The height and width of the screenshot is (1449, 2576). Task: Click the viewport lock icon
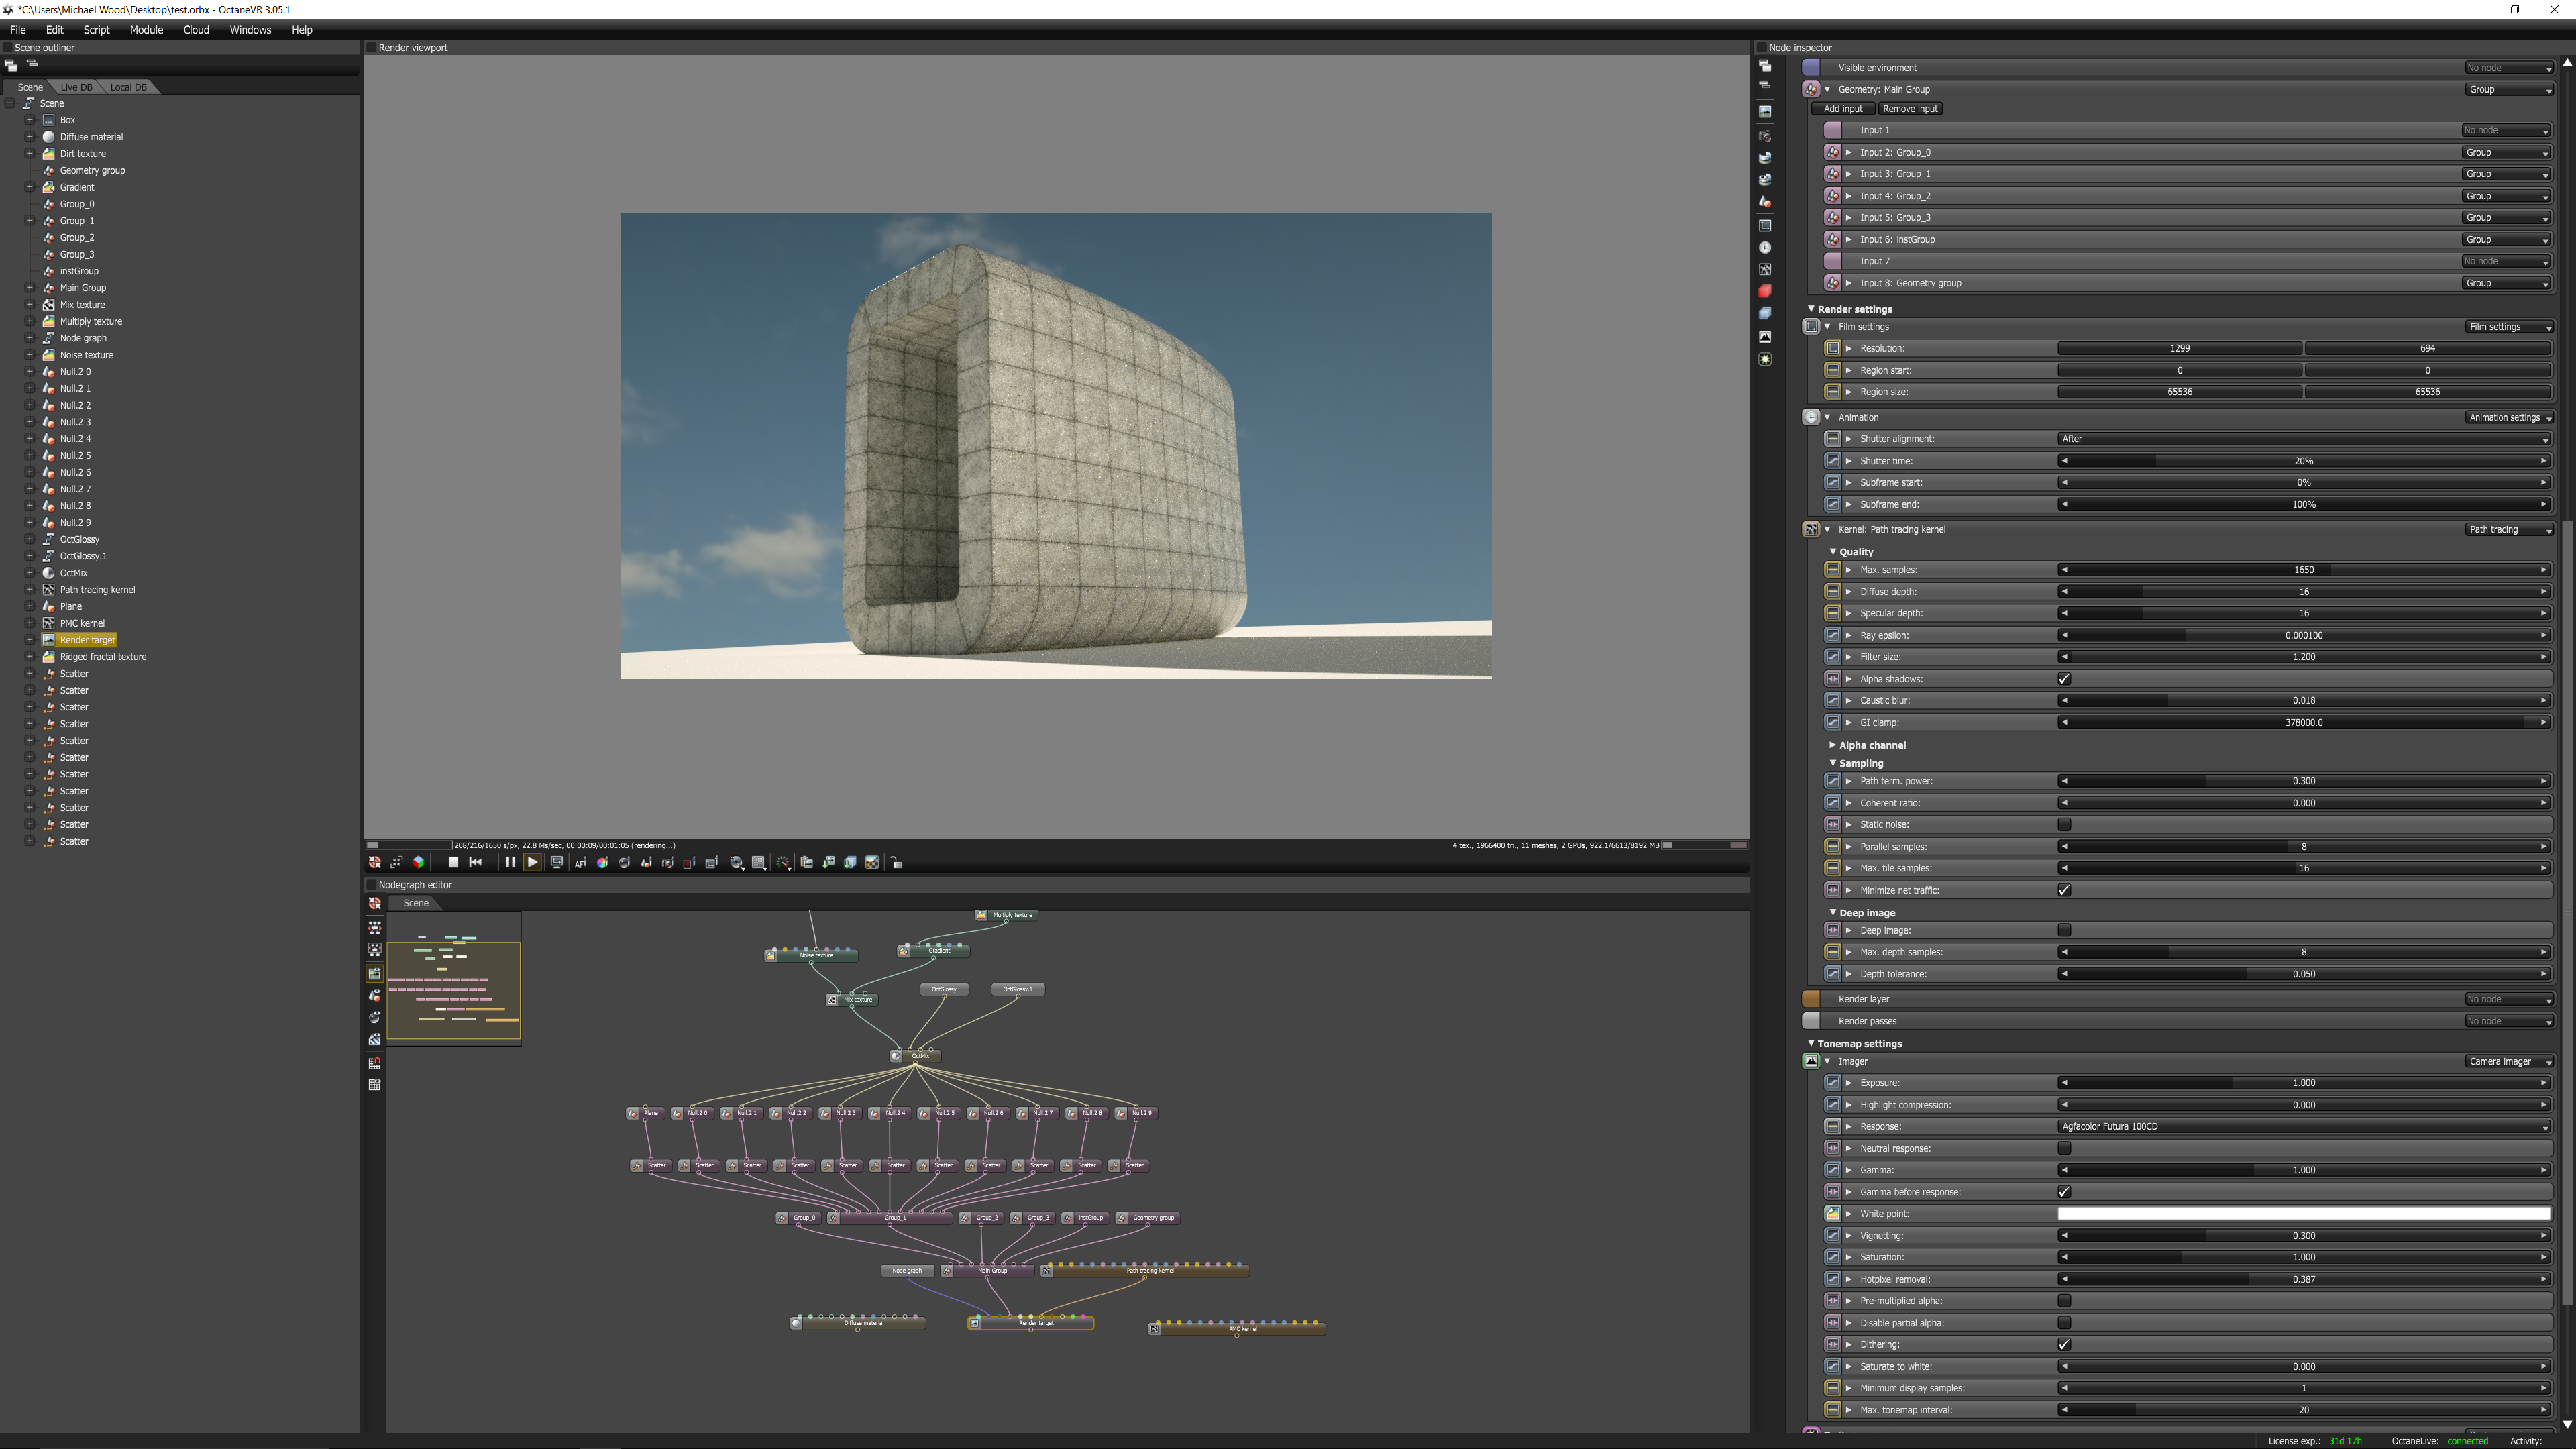896,862
